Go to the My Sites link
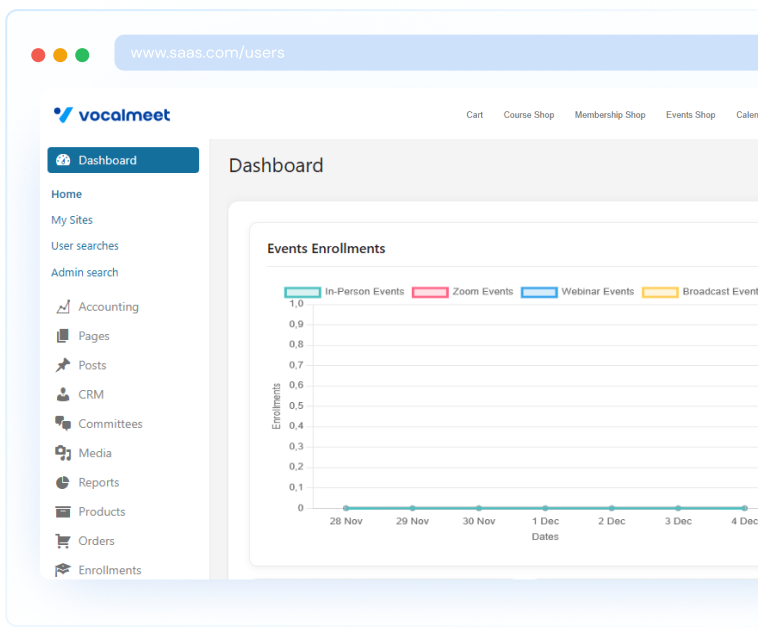Image resolution: width=758 pixels, height=627 pixels. 72,220
